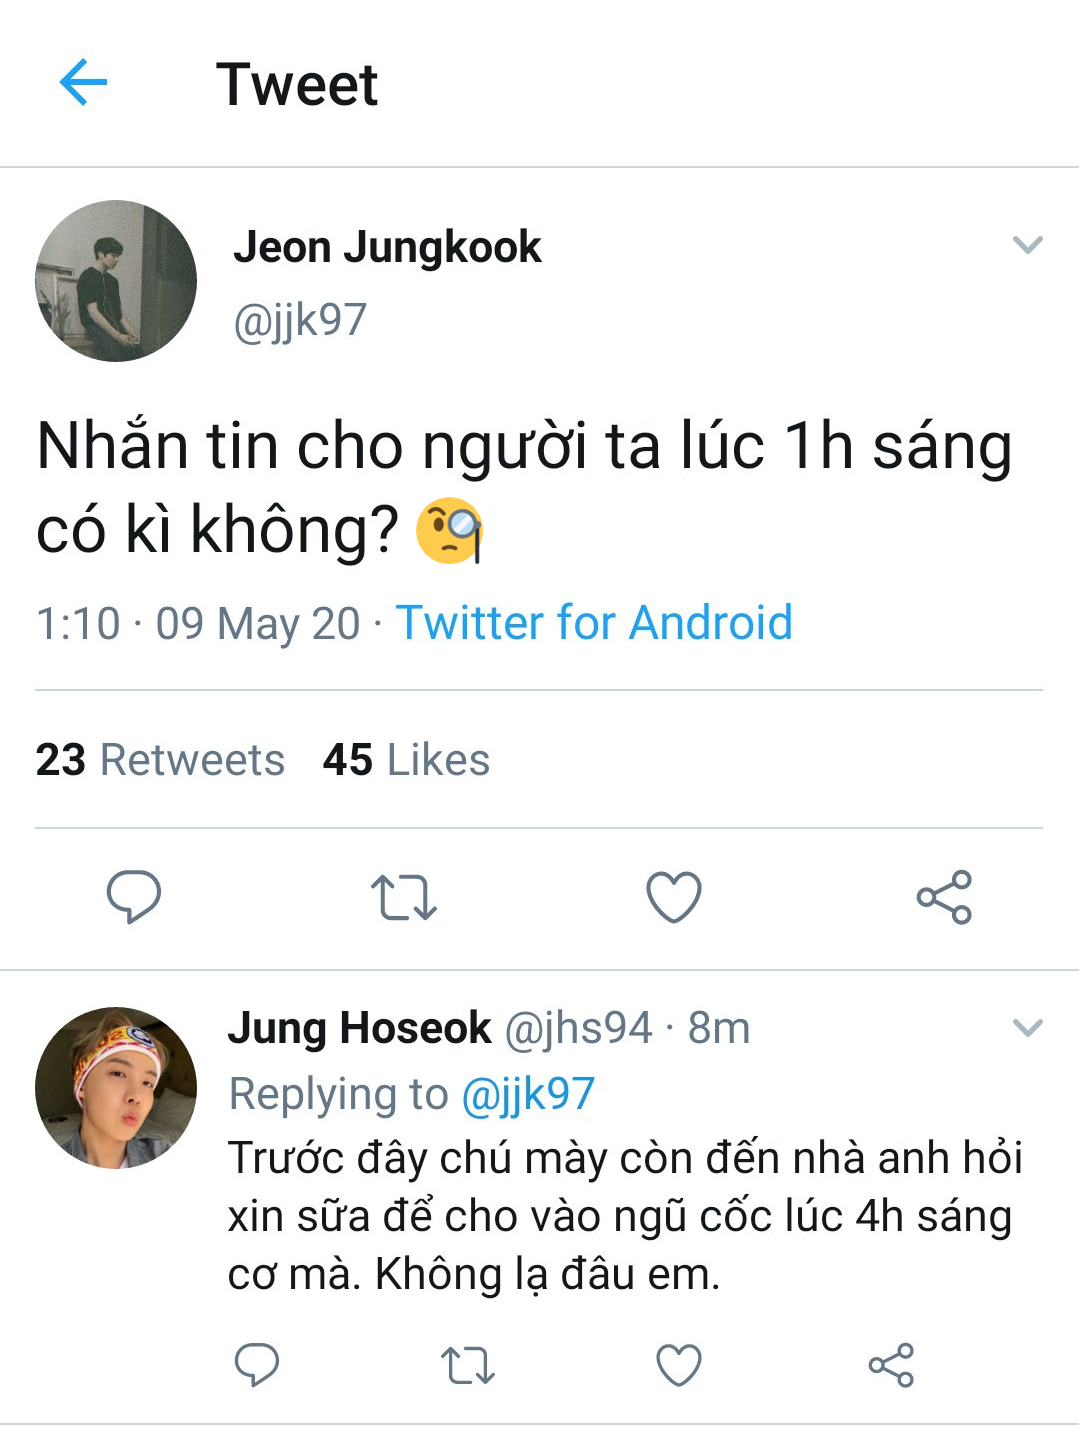
Task: Tap the tweet timestamp 1:10 · 09 May 20
Action: click(x=198, y=624)
